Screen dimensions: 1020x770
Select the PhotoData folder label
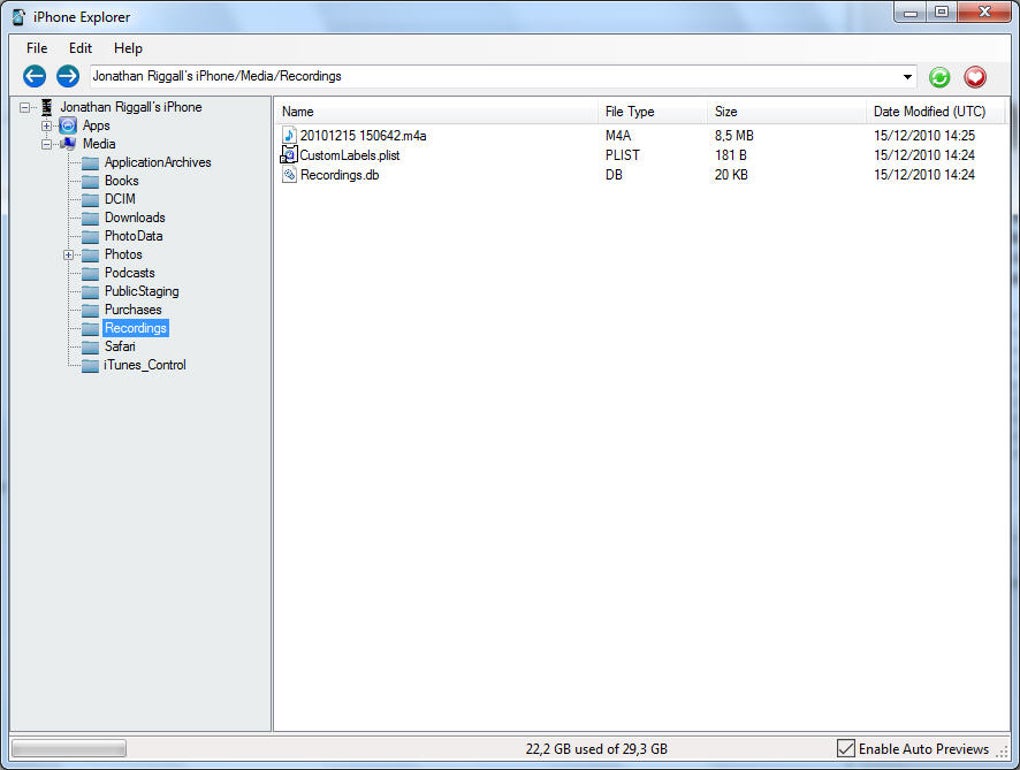134,235
